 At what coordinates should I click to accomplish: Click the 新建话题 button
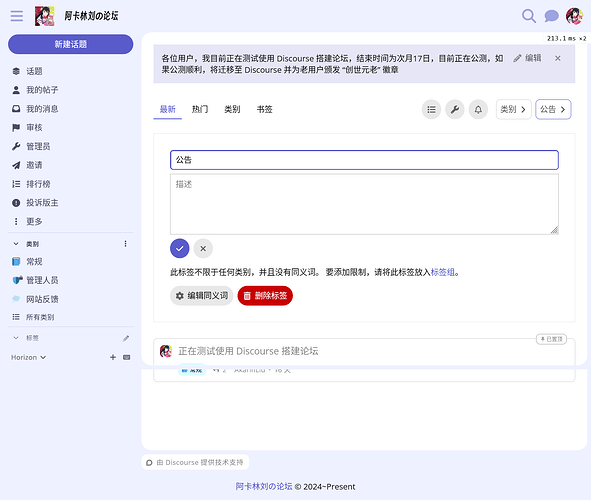point(70,44)
